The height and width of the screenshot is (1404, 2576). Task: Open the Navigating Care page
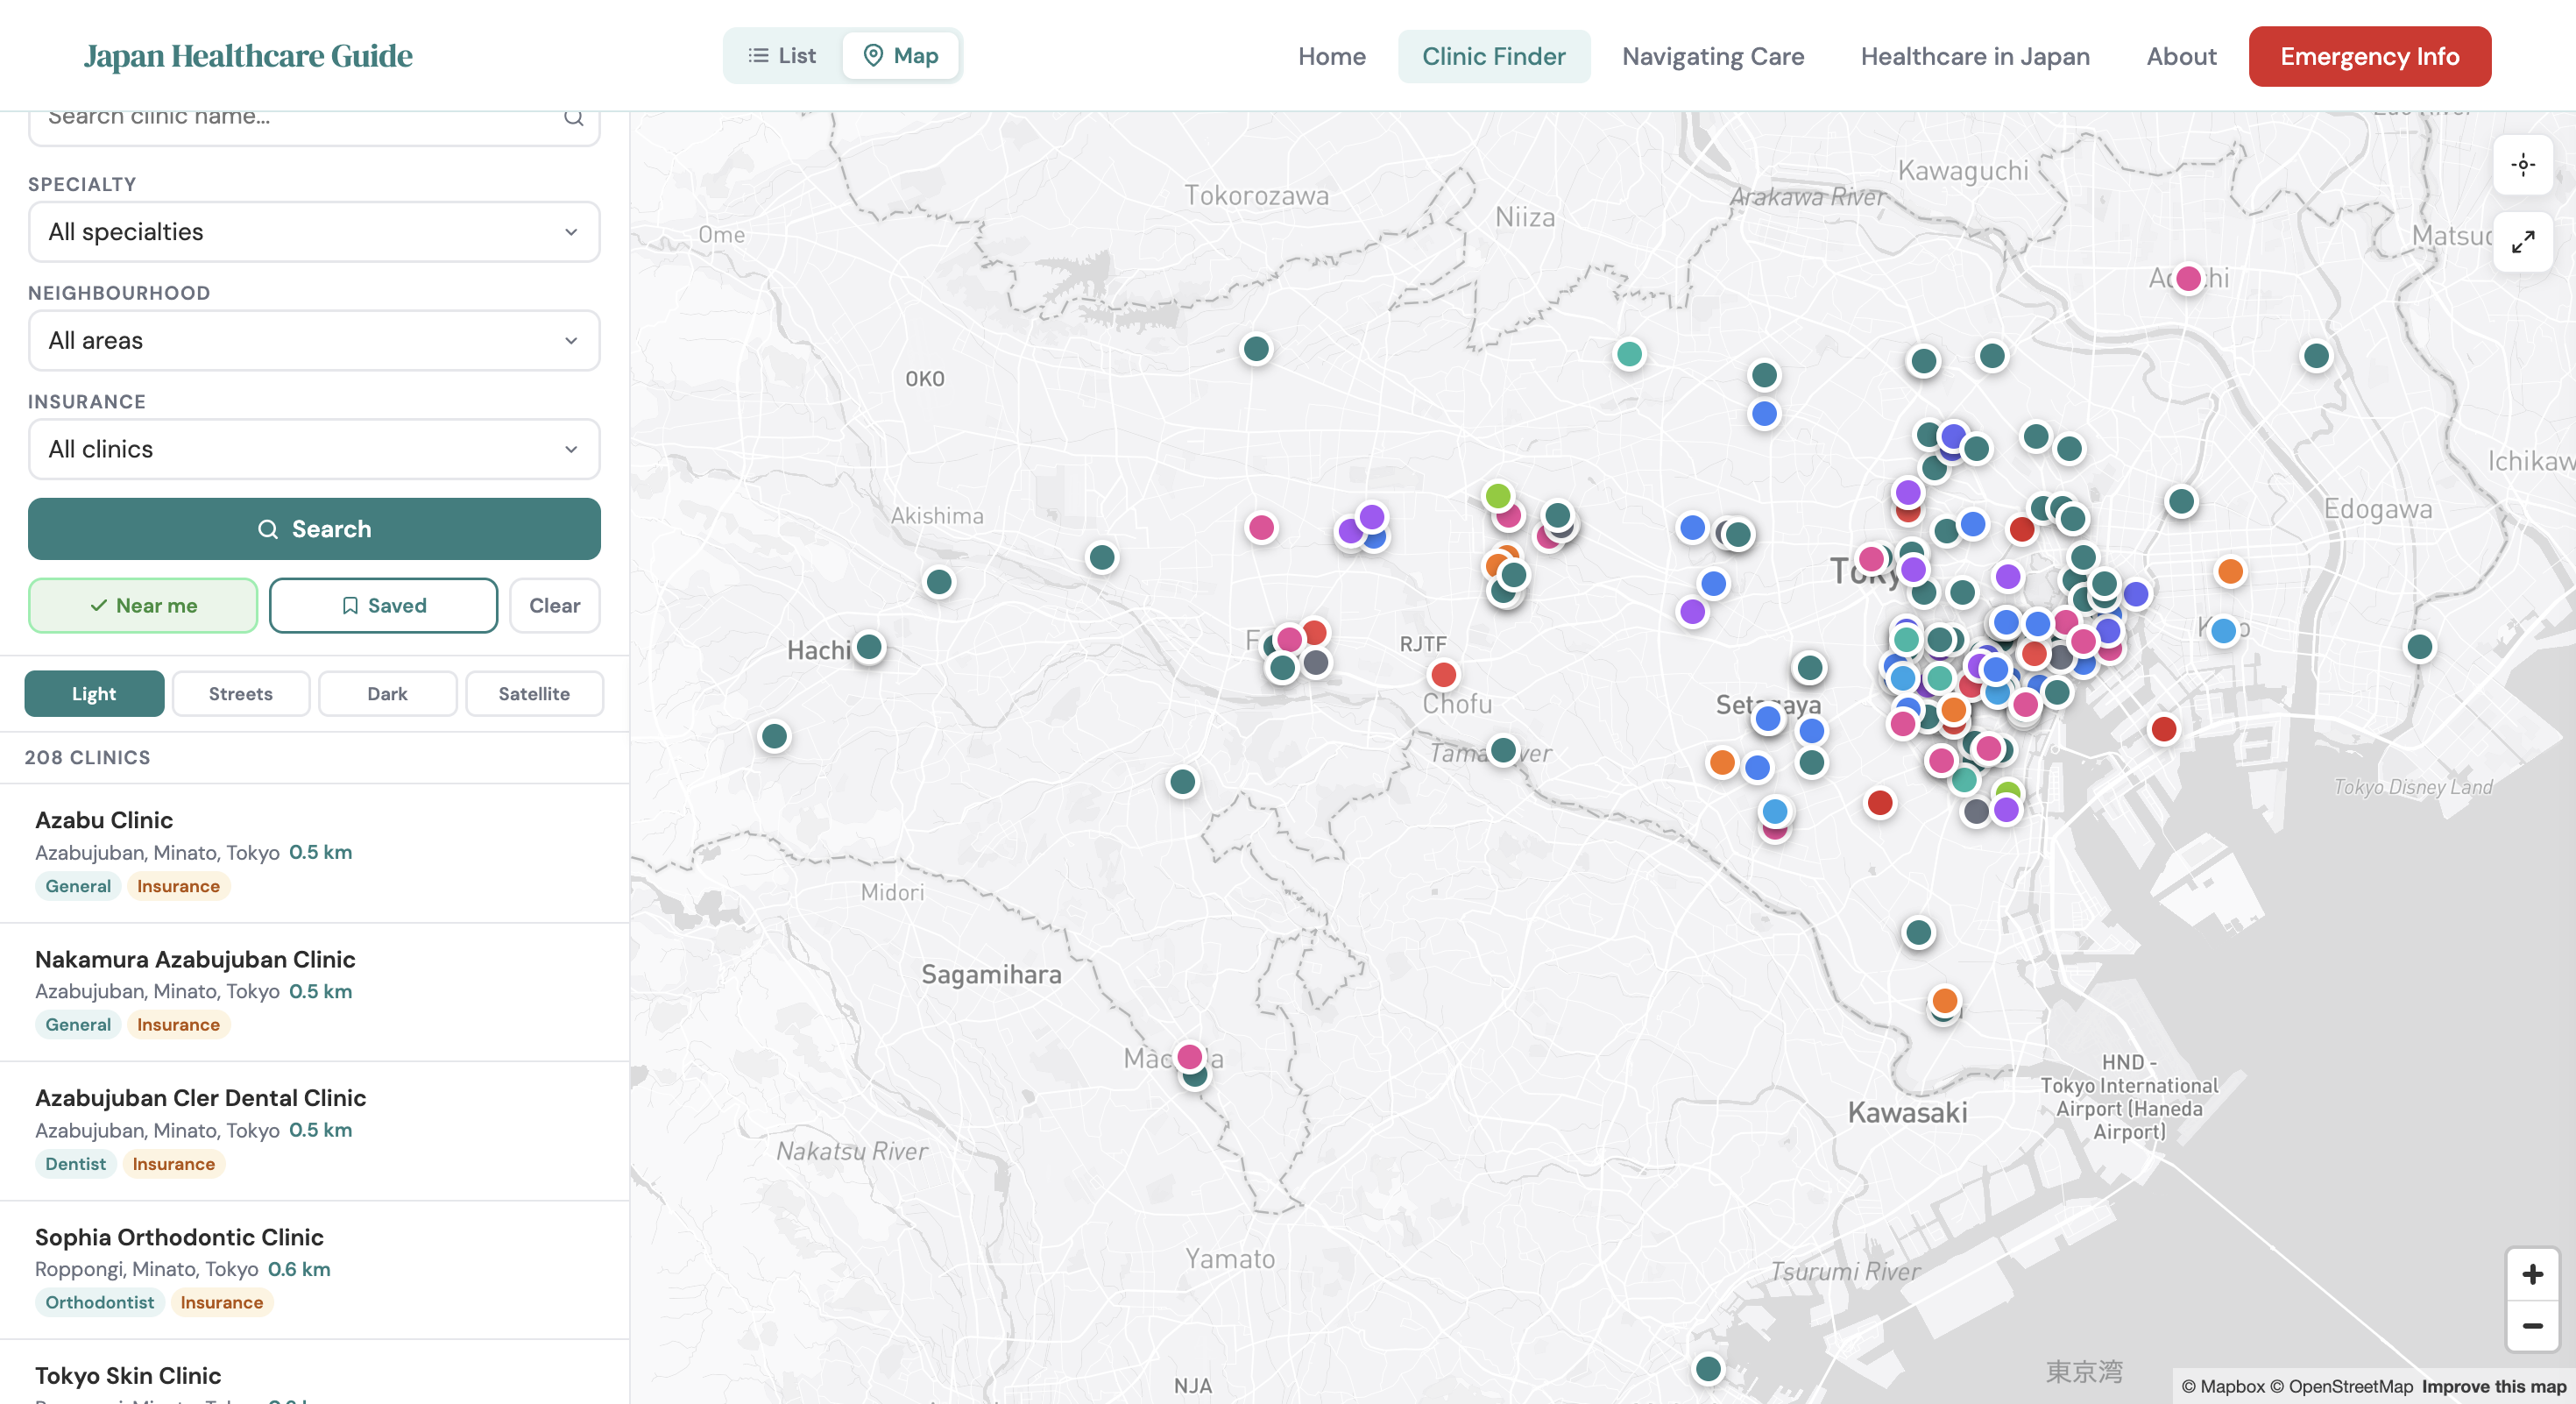[x=1712, y=57]
